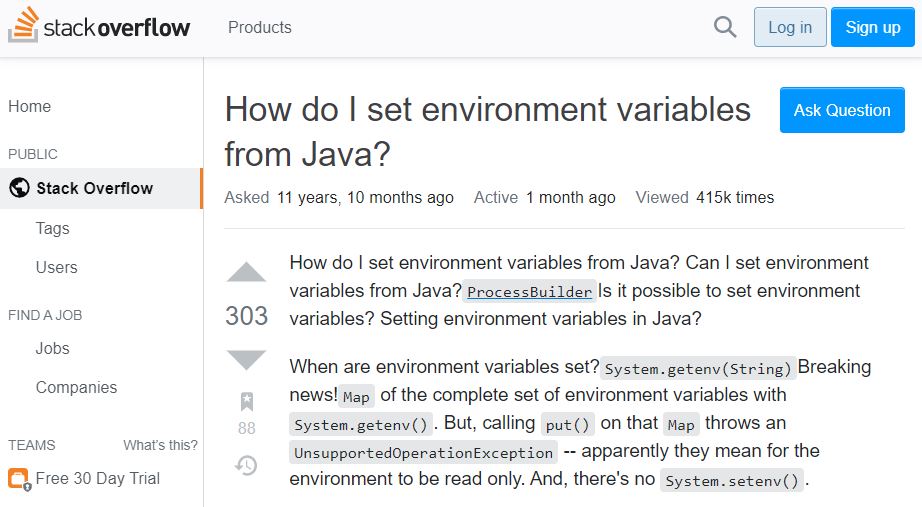
Task: Open Users page from sidebar
Action: click(56, 267)
